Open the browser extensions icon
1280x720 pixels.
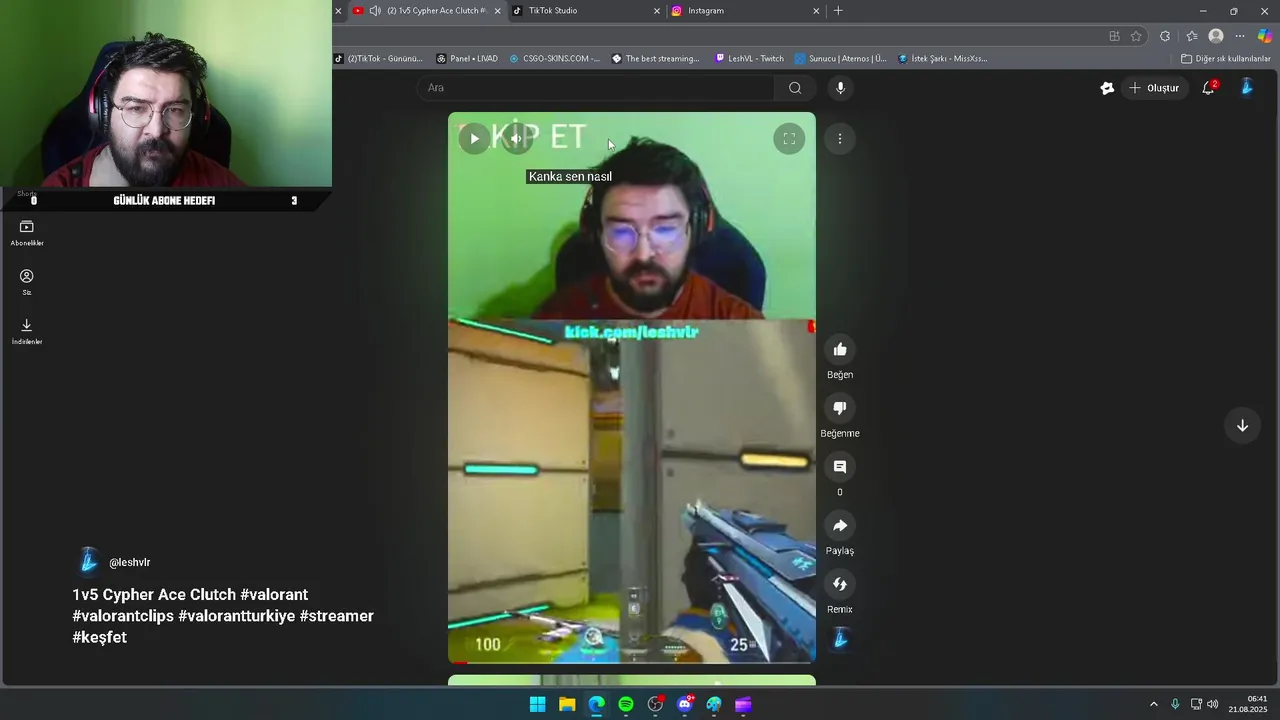pyautogui.click(x=1165, y=36)
